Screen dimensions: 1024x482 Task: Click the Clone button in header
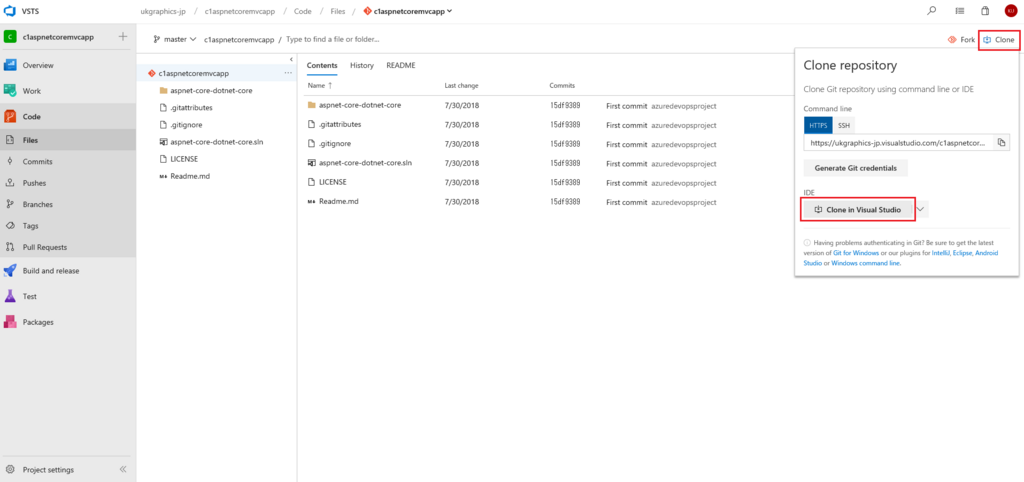click(x=999, y=40)
